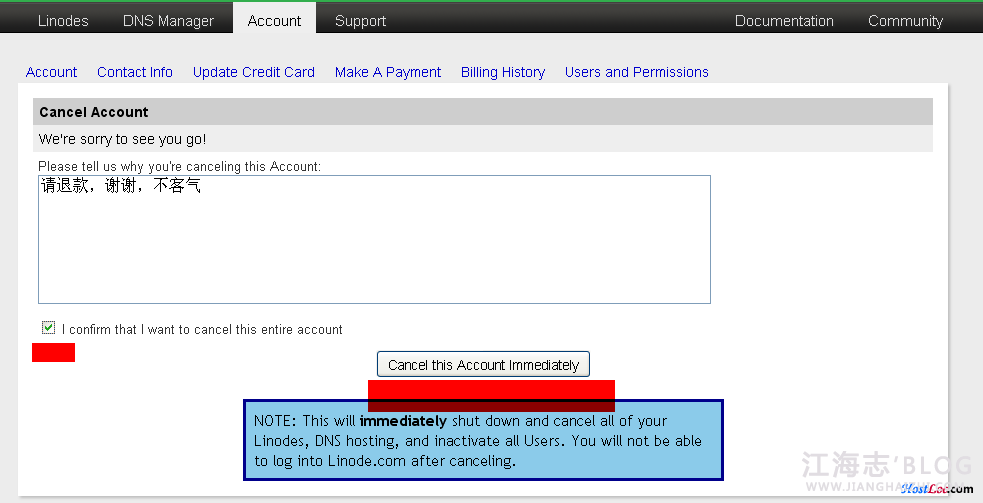Viewport: 983px width, 503px height.
Task: Open the Make A Payment link
Action: pos(388,72)
